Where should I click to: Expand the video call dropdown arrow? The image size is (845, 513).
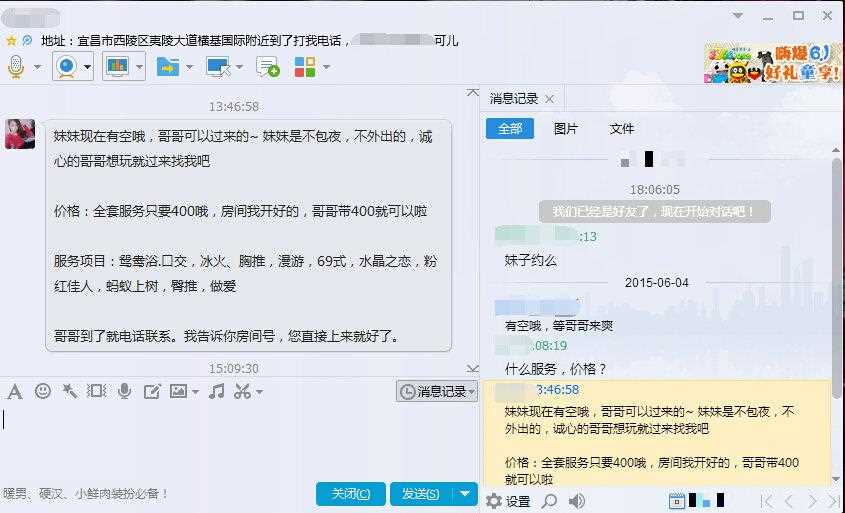pyautogui.click(x=87, y=67)
